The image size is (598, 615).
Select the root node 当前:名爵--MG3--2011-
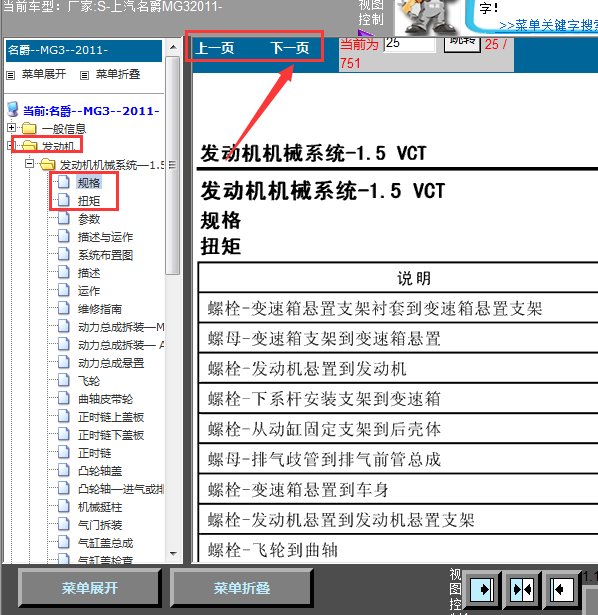(x=91, y=111)
